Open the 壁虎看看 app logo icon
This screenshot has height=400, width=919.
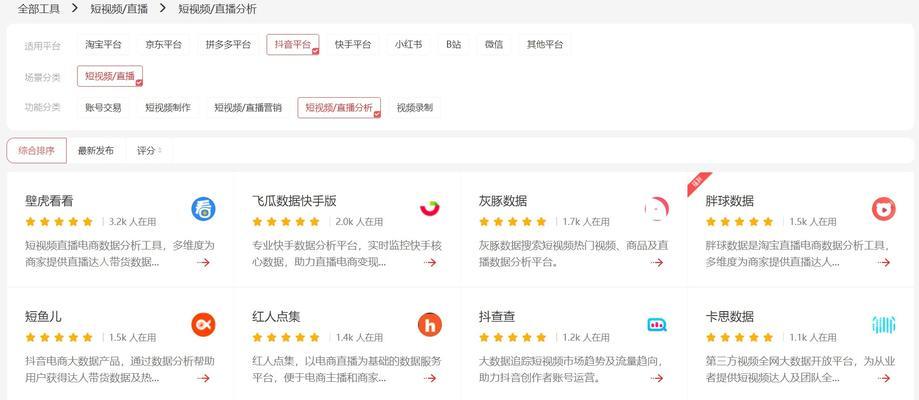tap(203, 209)
